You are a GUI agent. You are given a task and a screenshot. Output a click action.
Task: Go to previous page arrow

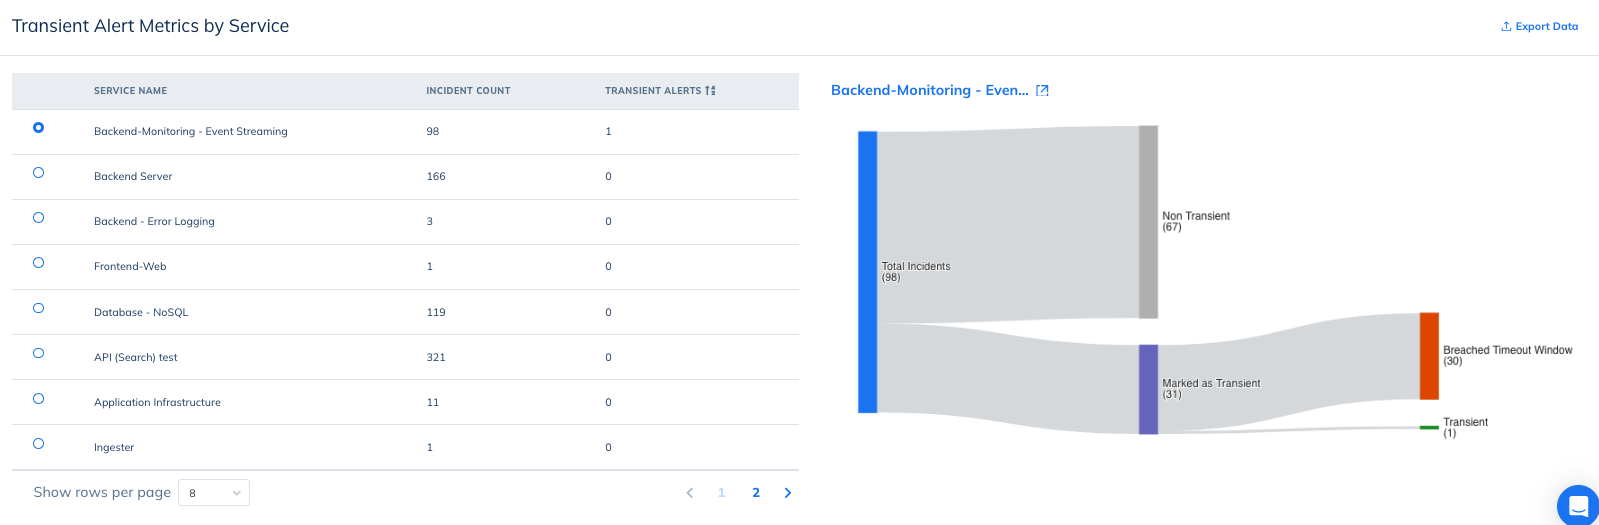[x=689, y=493]
